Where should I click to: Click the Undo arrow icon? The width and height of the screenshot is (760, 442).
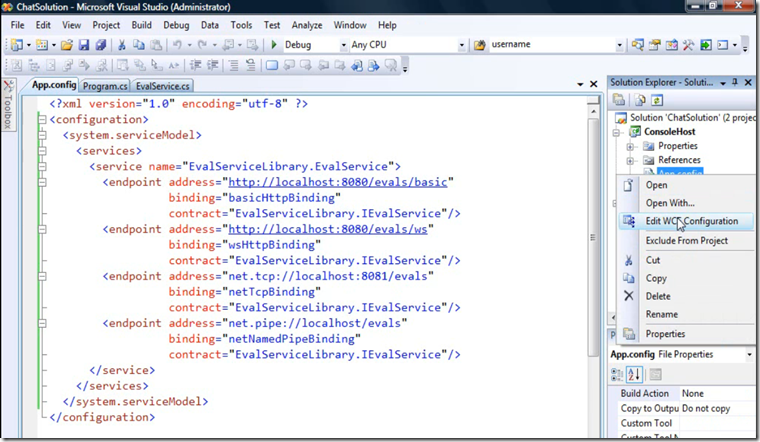pos(177,45)
